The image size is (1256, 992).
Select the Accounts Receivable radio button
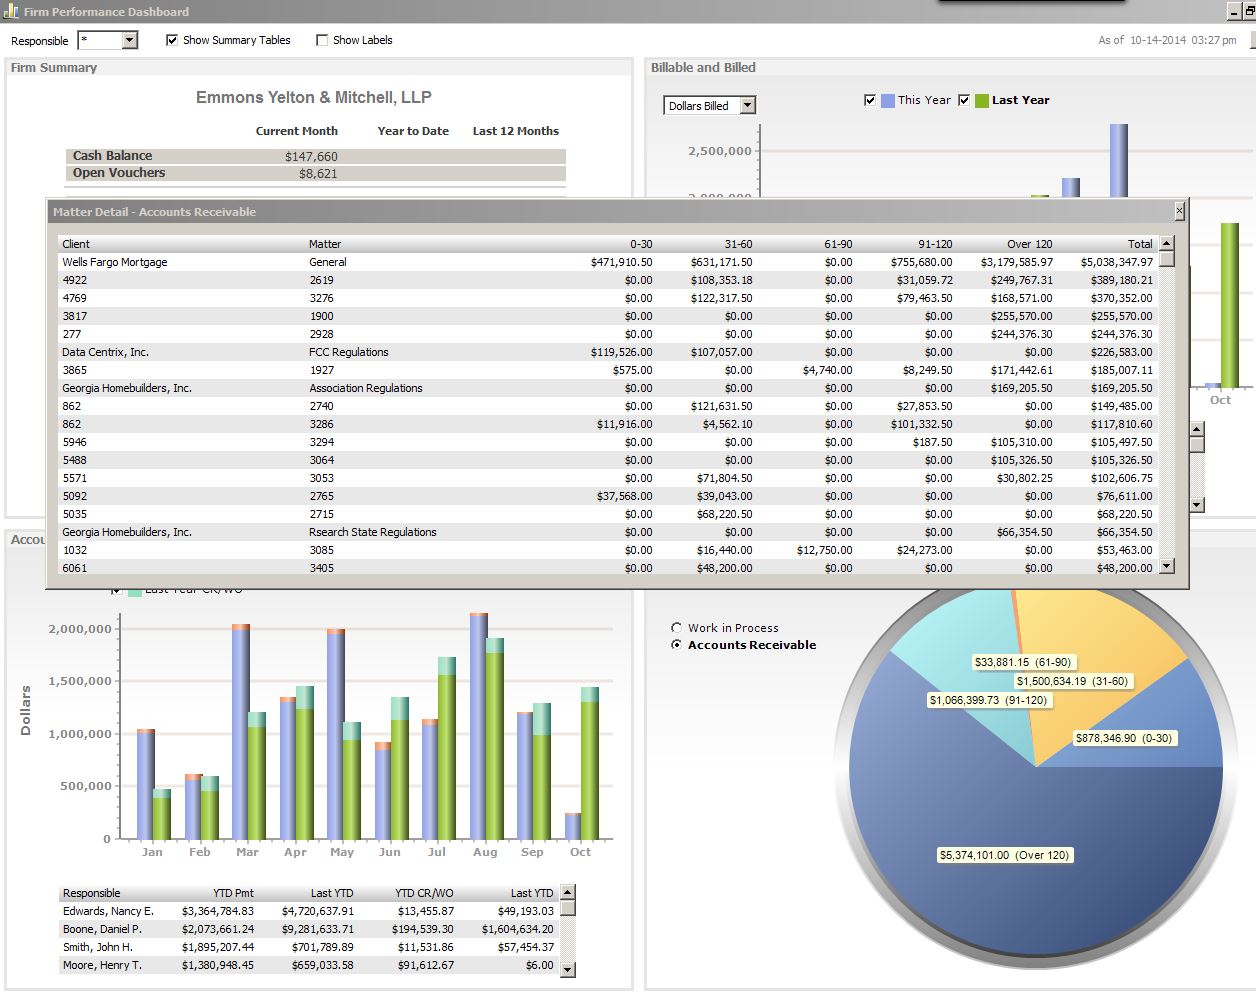pyautogui.click(x=677, y=645)
